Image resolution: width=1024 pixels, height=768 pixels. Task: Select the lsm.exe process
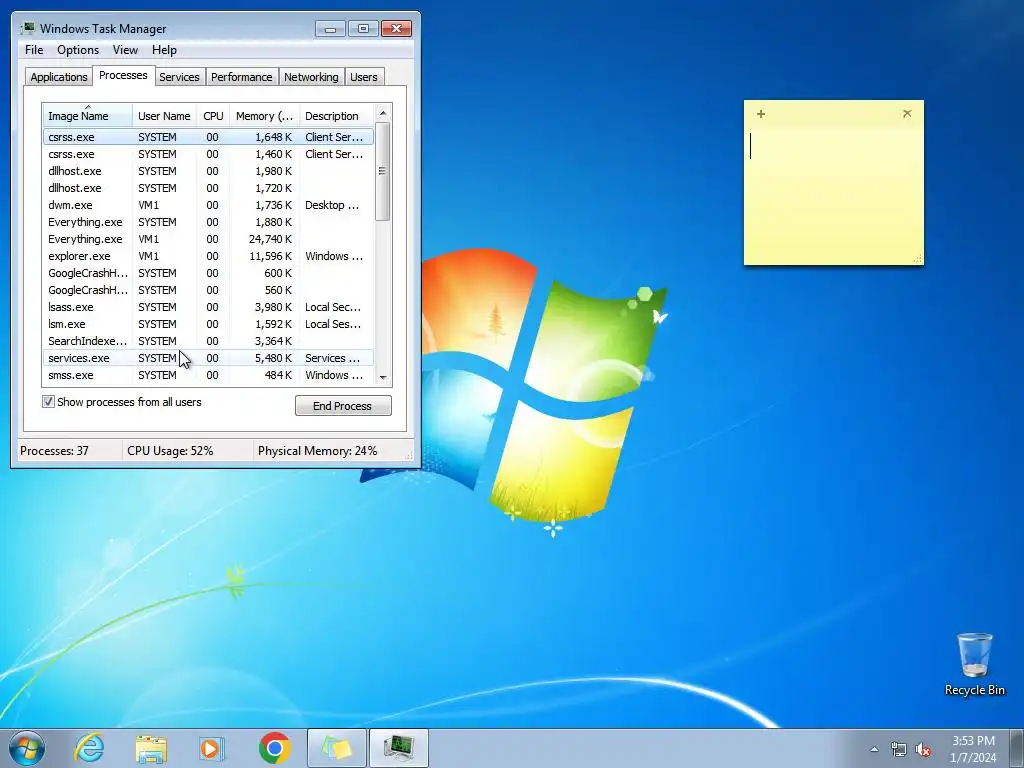[208, 324]
